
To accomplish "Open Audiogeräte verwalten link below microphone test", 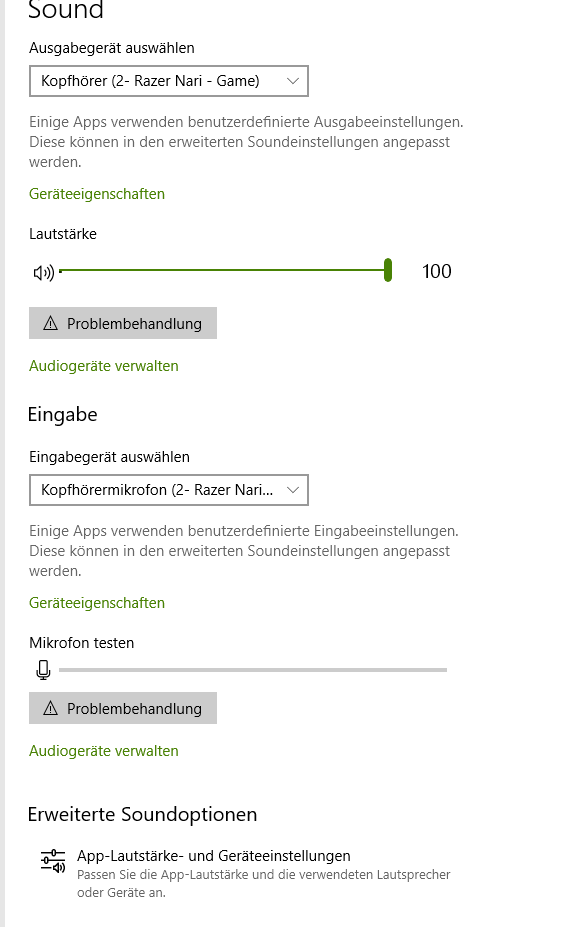I will [x=103, y=751].
